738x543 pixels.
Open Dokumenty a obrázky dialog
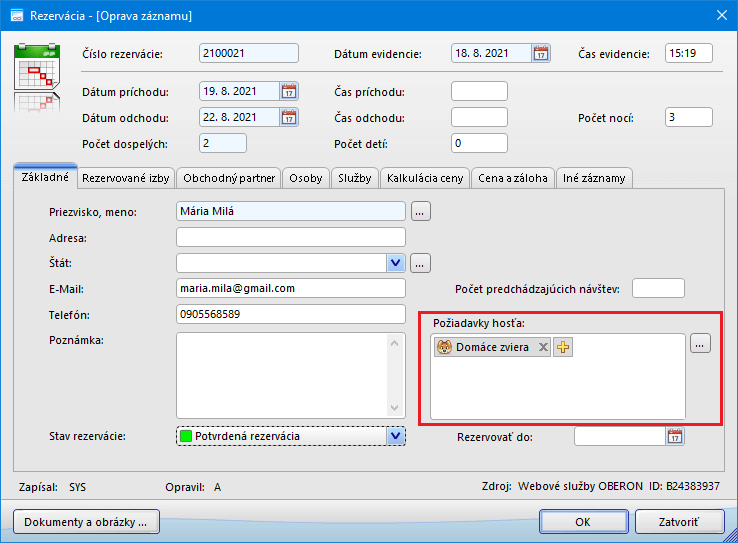tap(85, 521)
